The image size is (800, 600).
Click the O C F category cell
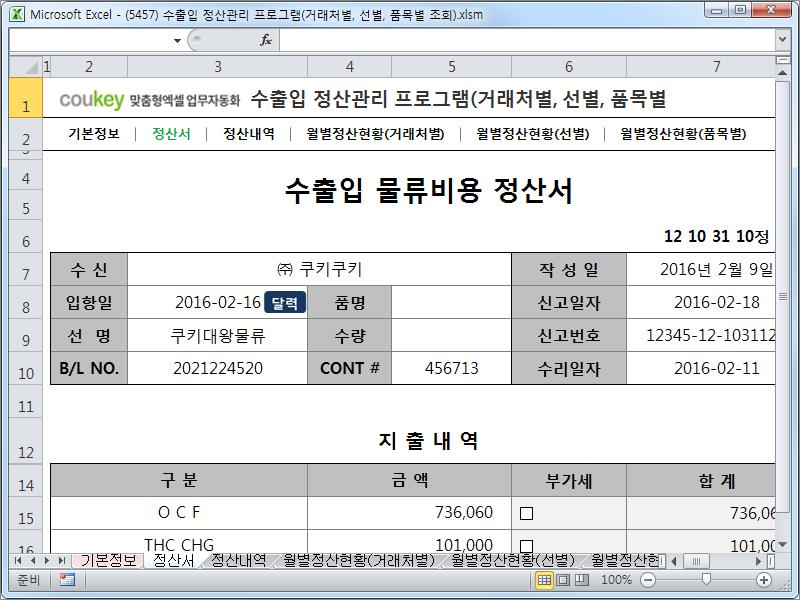(x=179, y=512)
